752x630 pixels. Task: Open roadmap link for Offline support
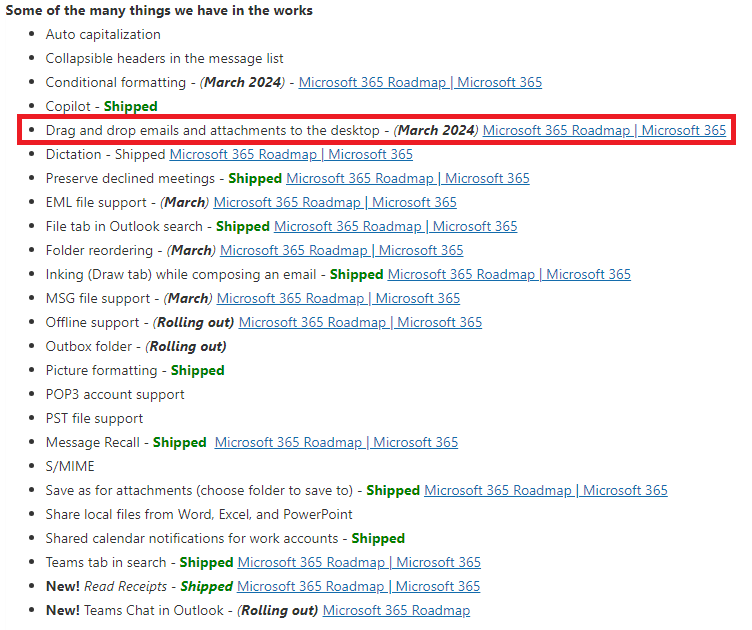[360, 322]
